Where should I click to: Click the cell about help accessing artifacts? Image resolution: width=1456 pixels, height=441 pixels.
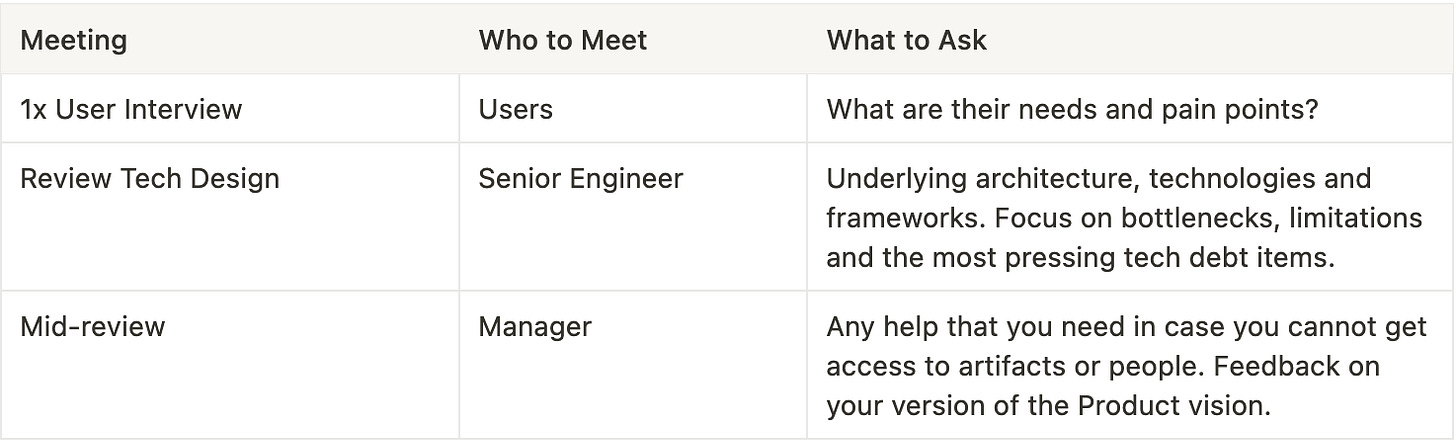pos(1130,365)
